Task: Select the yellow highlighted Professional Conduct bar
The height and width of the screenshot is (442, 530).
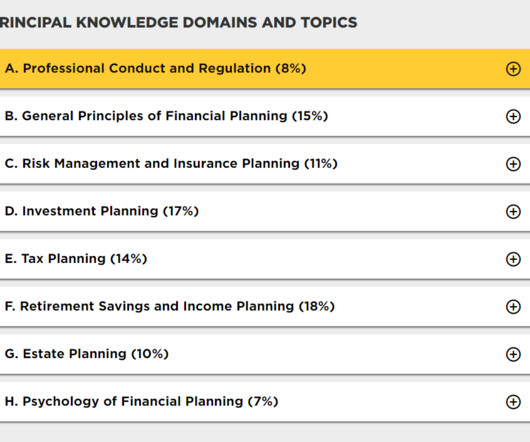Action: point(265,69)
